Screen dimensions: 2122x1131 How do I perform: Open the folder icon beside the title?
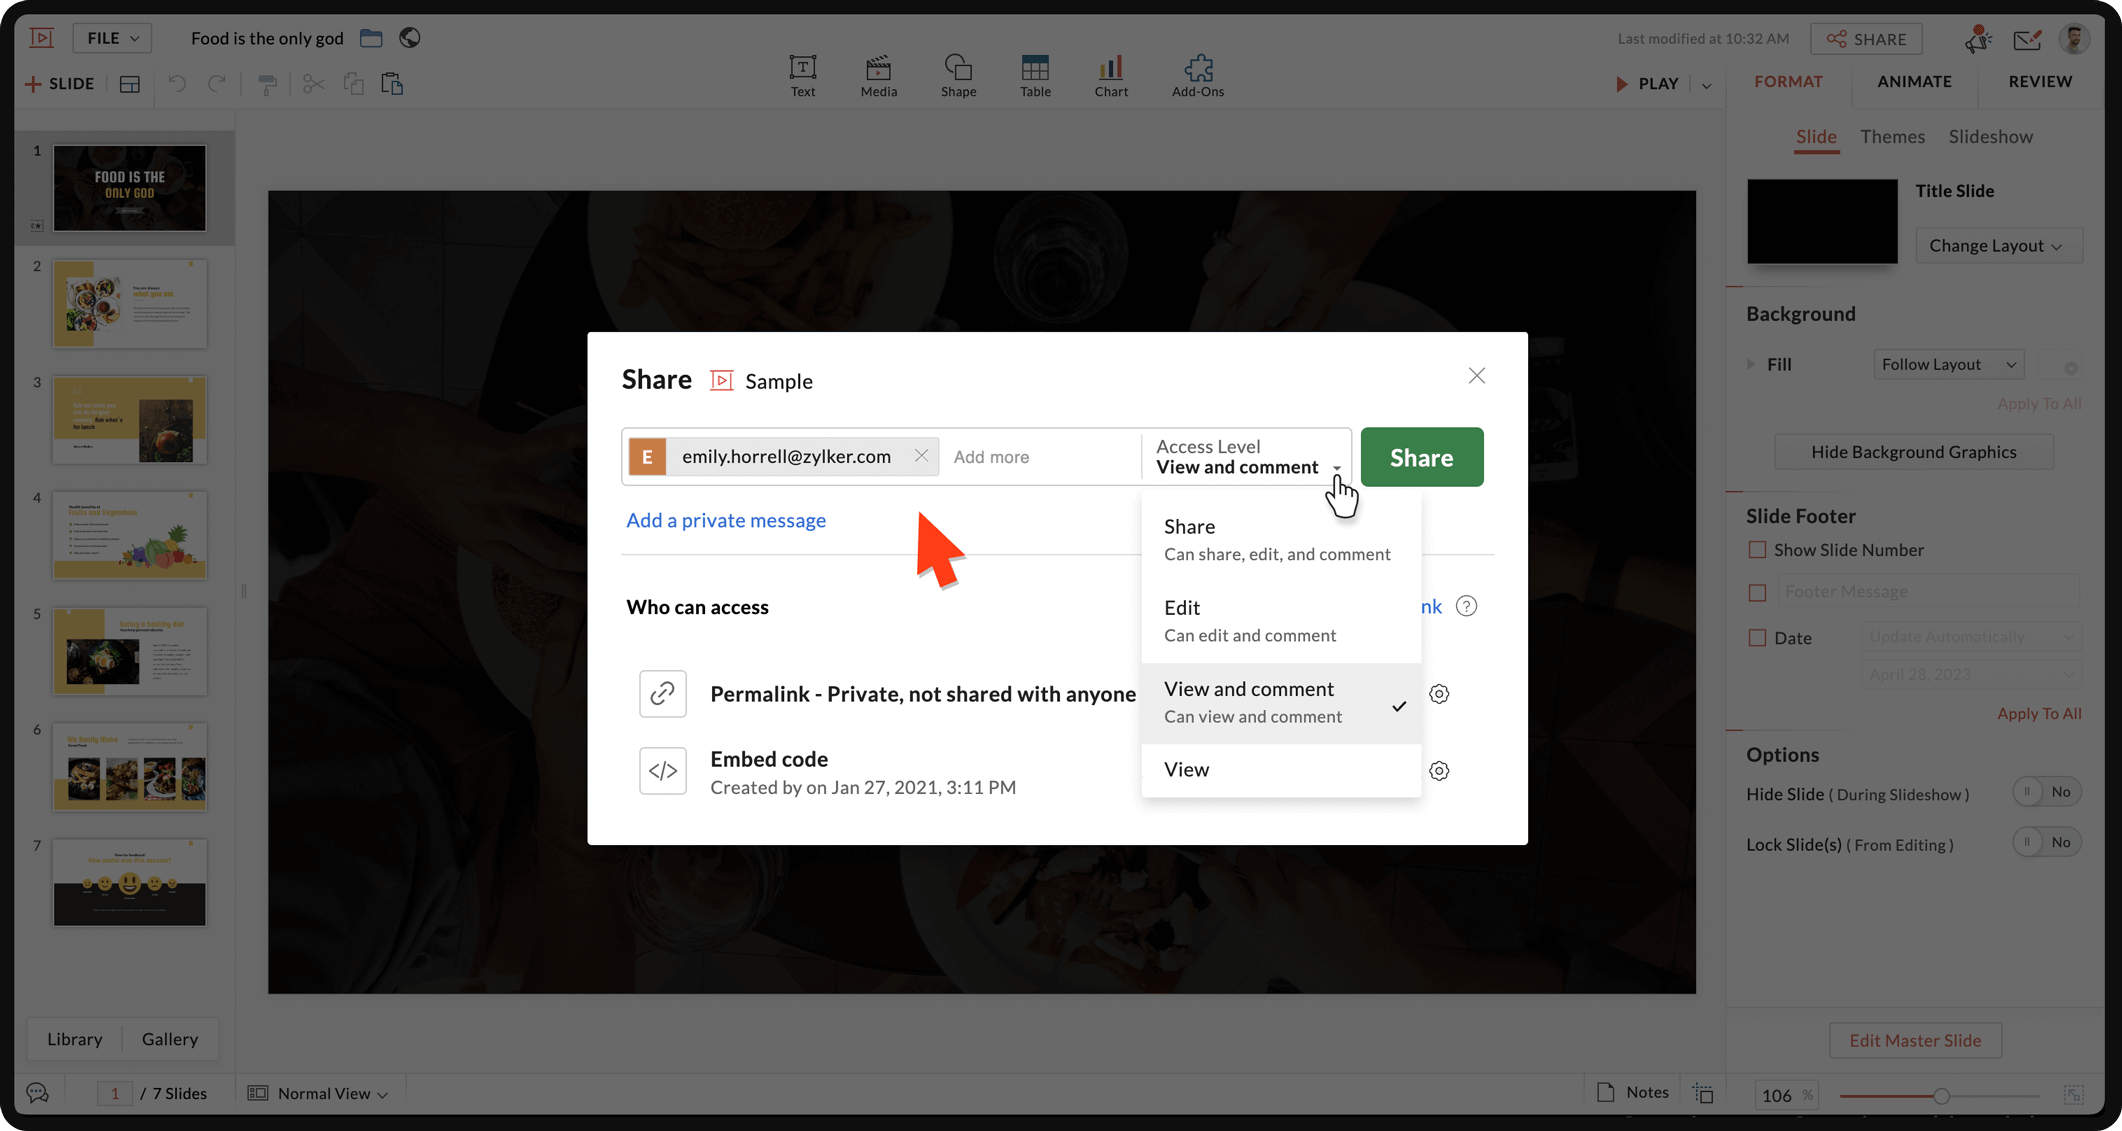tap(371, 38)
